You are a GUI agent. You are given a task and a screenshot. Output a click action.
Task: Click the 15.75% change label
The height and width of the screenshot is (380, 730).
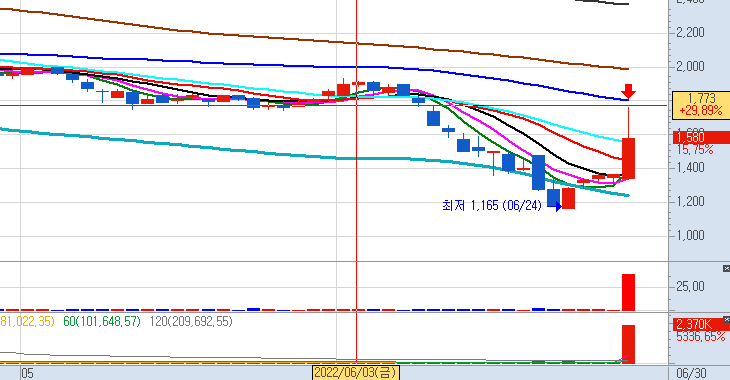(x=695, y=149)
